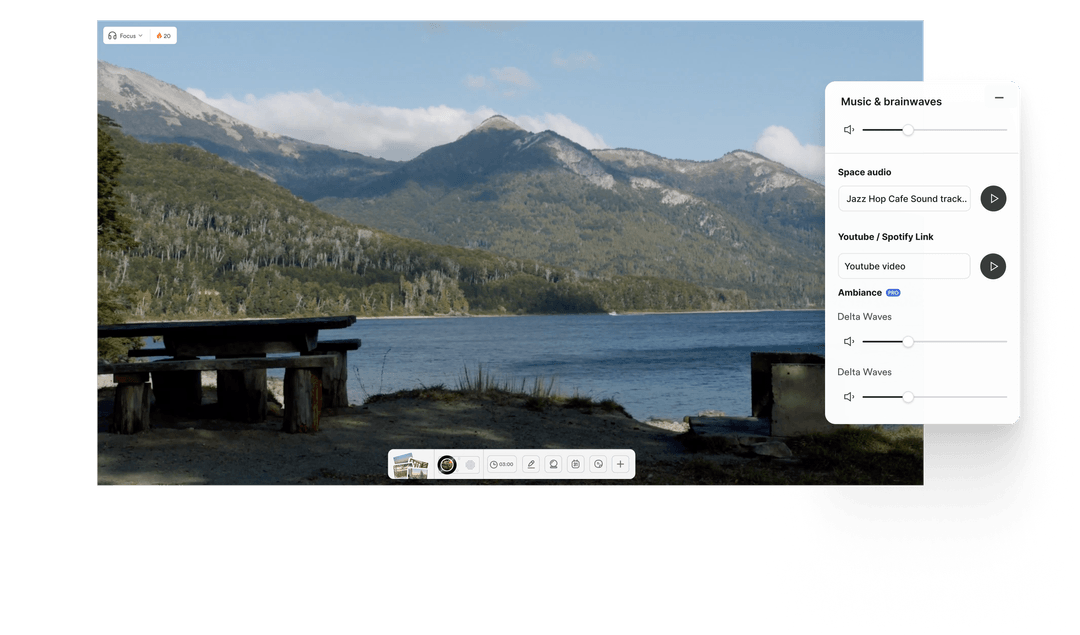Select the pencil notes tool in toolbar
Viewport: 1080px width, 635px height.
click(531, 464)
